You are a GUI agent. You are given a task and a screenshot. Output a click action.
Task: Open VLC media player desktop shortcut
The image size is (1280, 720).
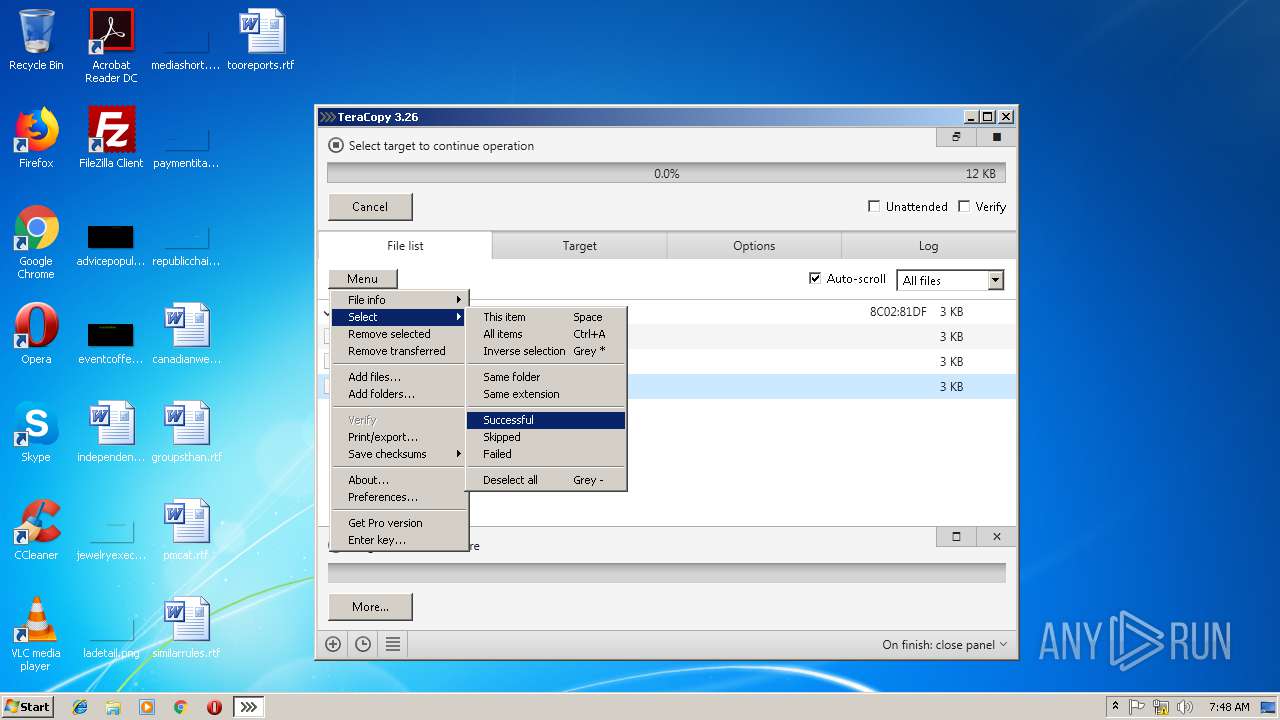(36, 634)
